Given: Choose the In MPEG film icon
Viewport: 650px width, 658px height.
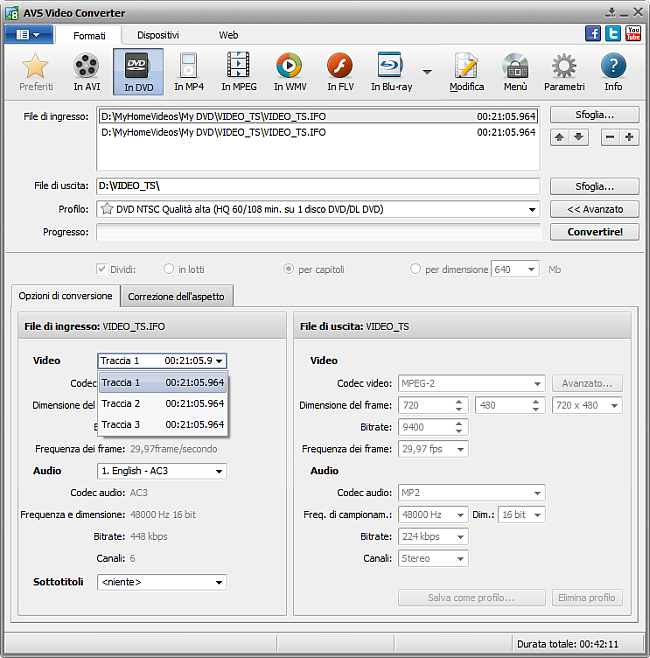Looking at the screenshot, I should click(239, 72).
